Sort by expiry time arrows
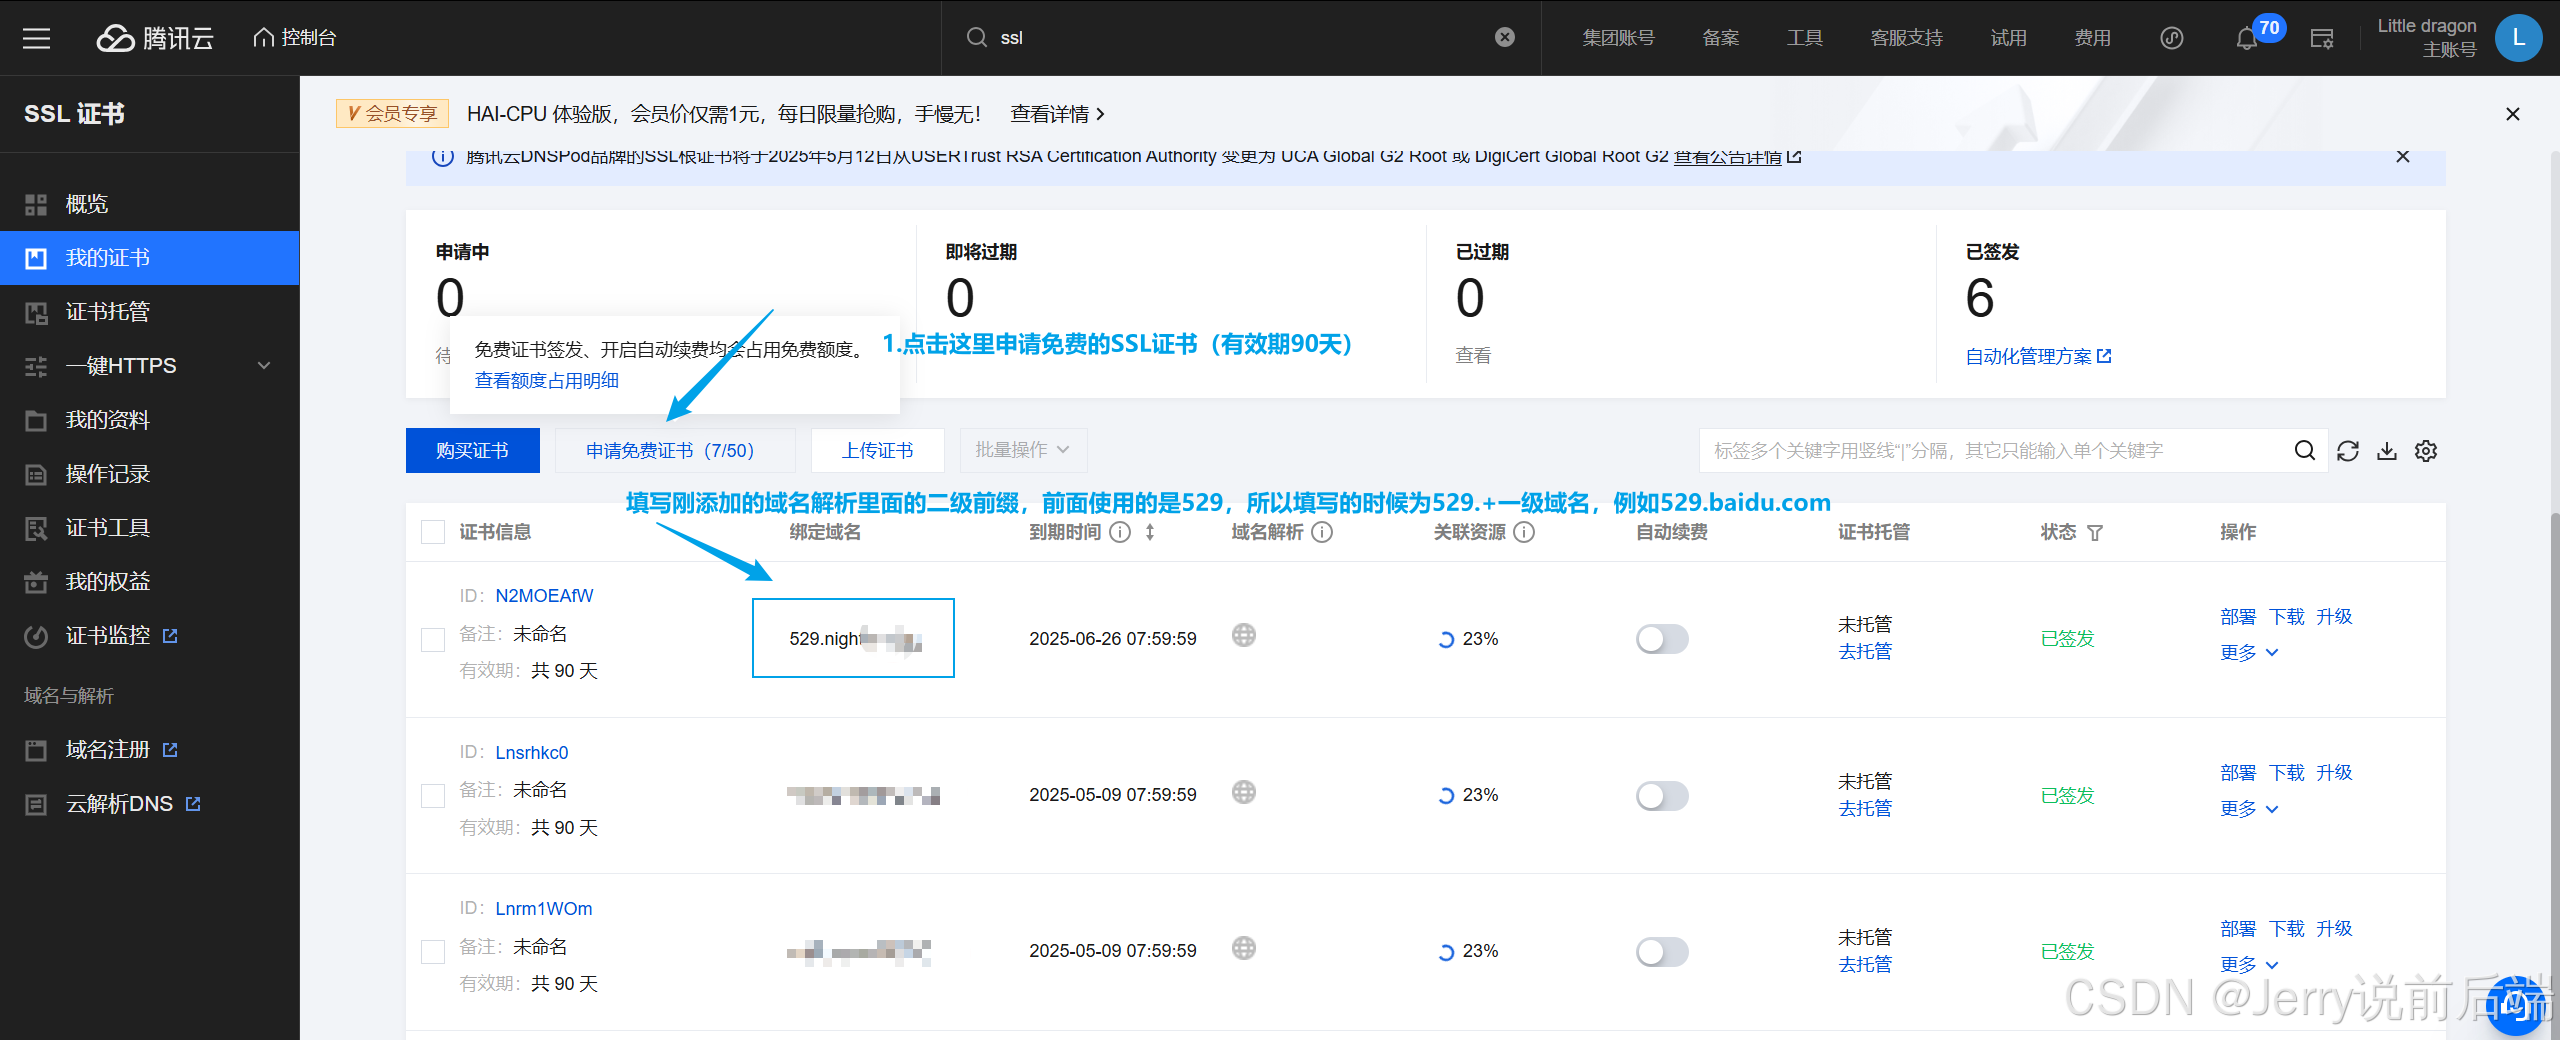This screenshot has width=2560, height=1040. tap(1150, 532)
